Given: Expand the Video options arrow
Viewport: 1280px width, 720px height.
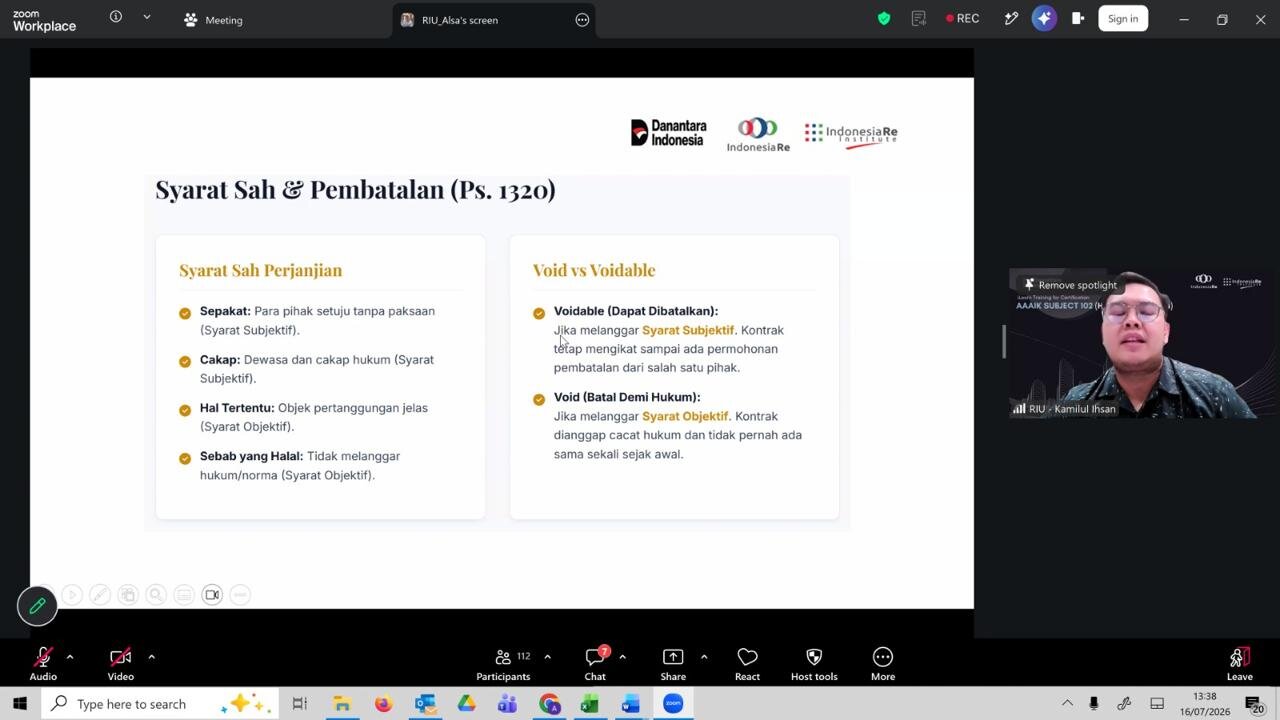Looking at the screenshot, I should 151,657.
